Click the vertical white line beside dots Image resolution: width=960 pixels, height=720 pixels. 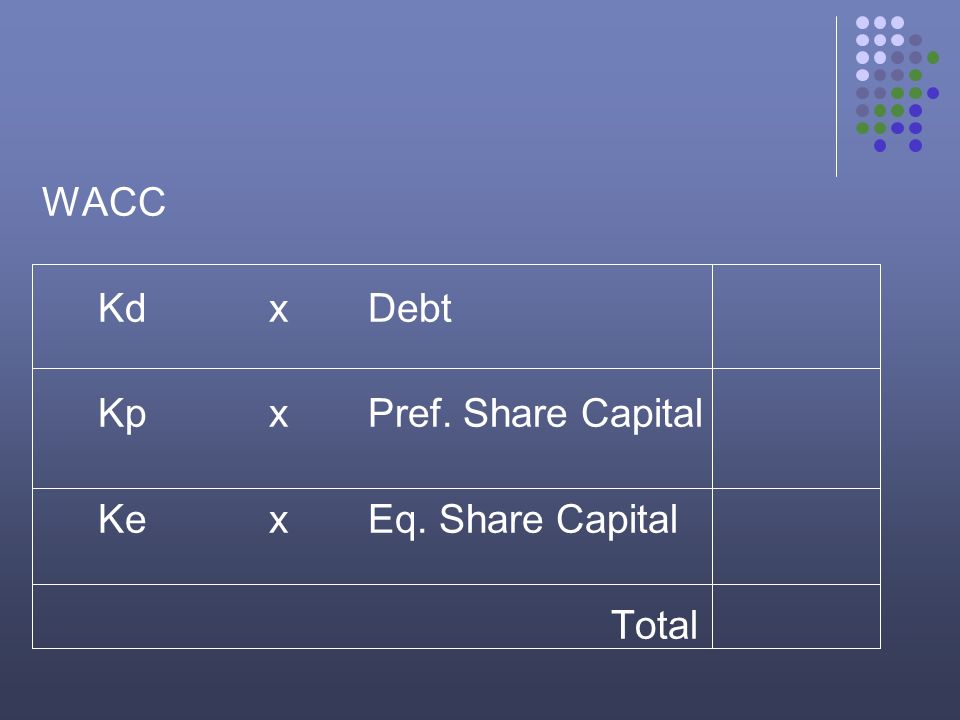836,97
